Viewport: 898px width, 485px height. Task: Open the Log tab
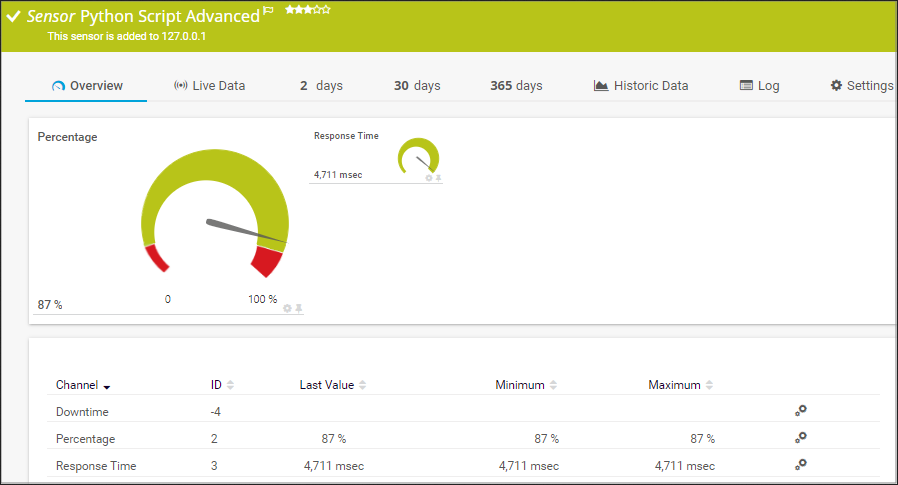tap(759, 86)
